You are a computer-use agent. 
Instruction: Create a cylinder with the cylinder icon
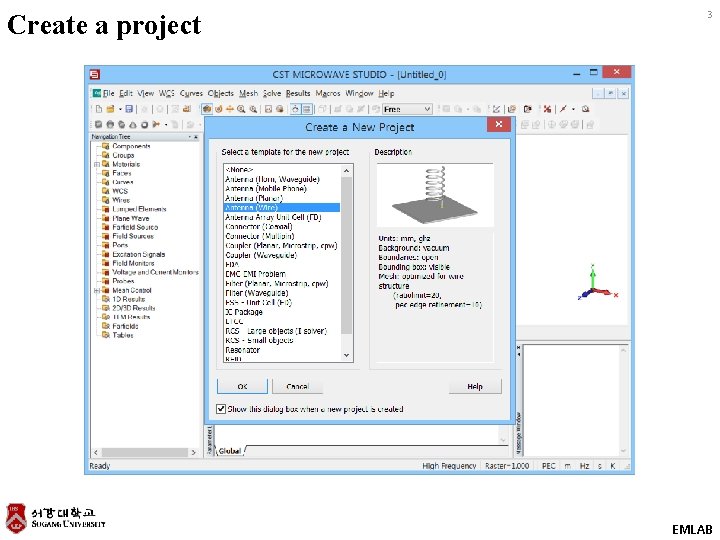coord(122,124)
